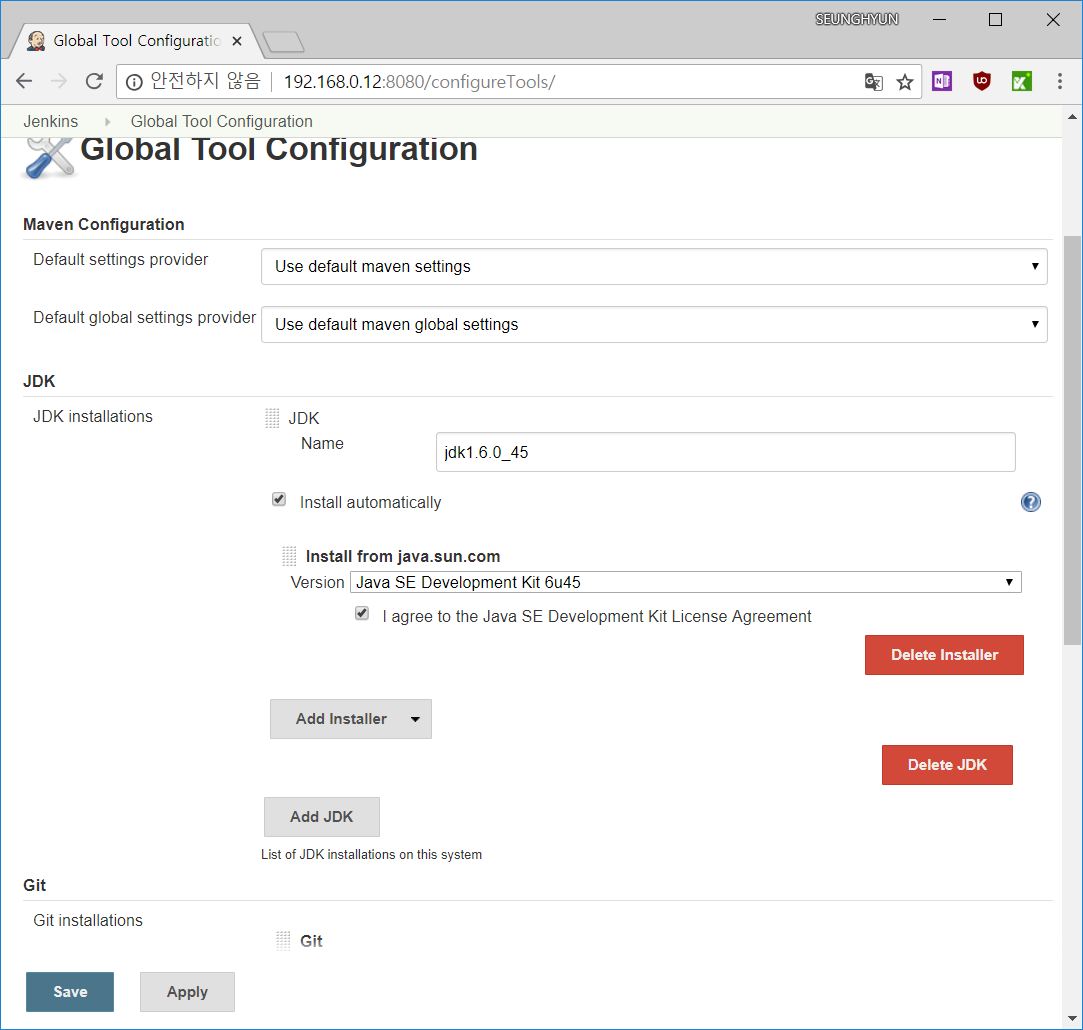This screenshot has height=1030, width=1083.
Task: Open the JDK Version dropdown
Action: click(x=685, y=582)
